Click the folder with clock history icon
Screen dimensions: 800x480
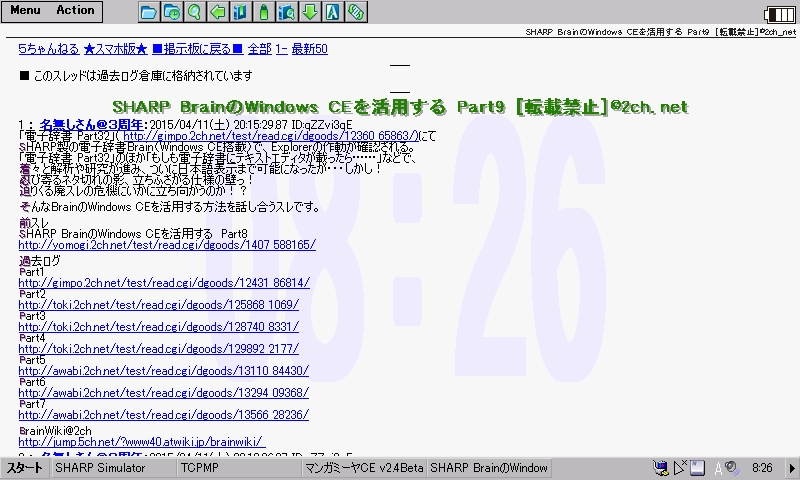172,12
